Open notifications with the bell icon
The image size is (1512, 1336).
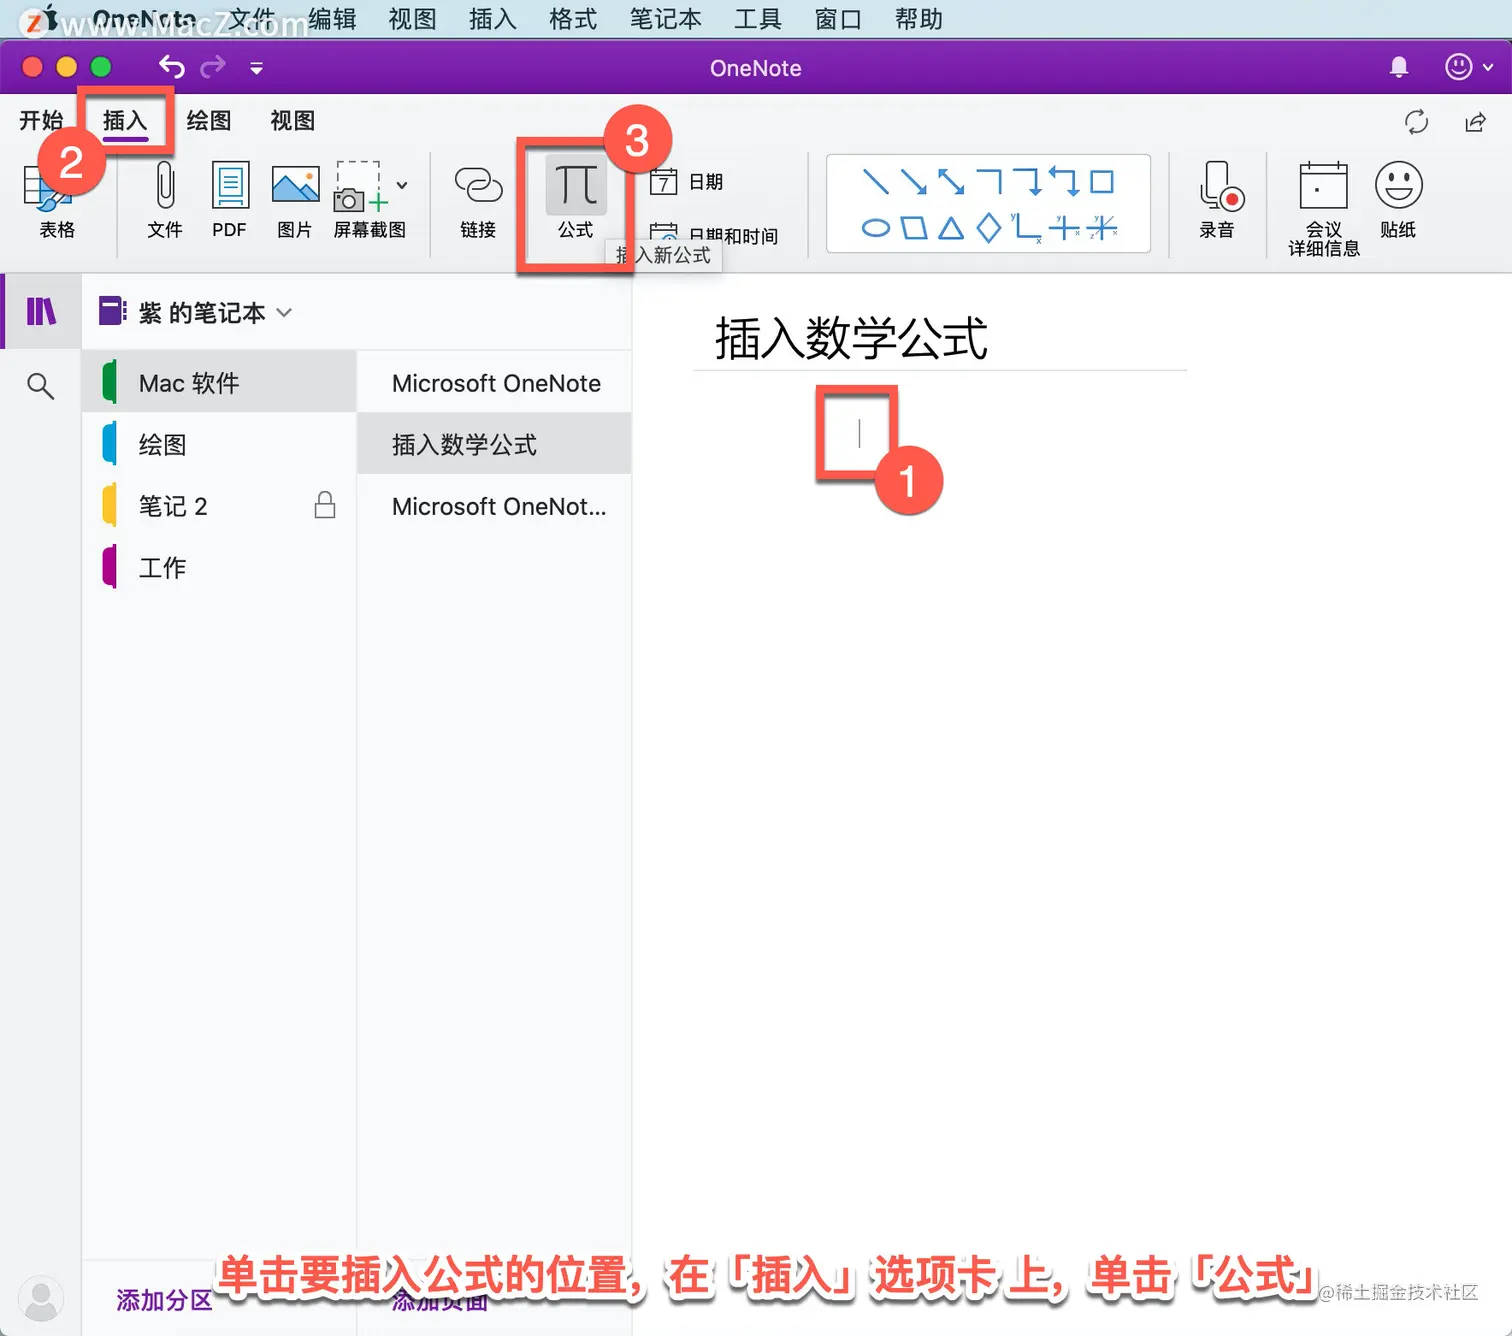1399,67
